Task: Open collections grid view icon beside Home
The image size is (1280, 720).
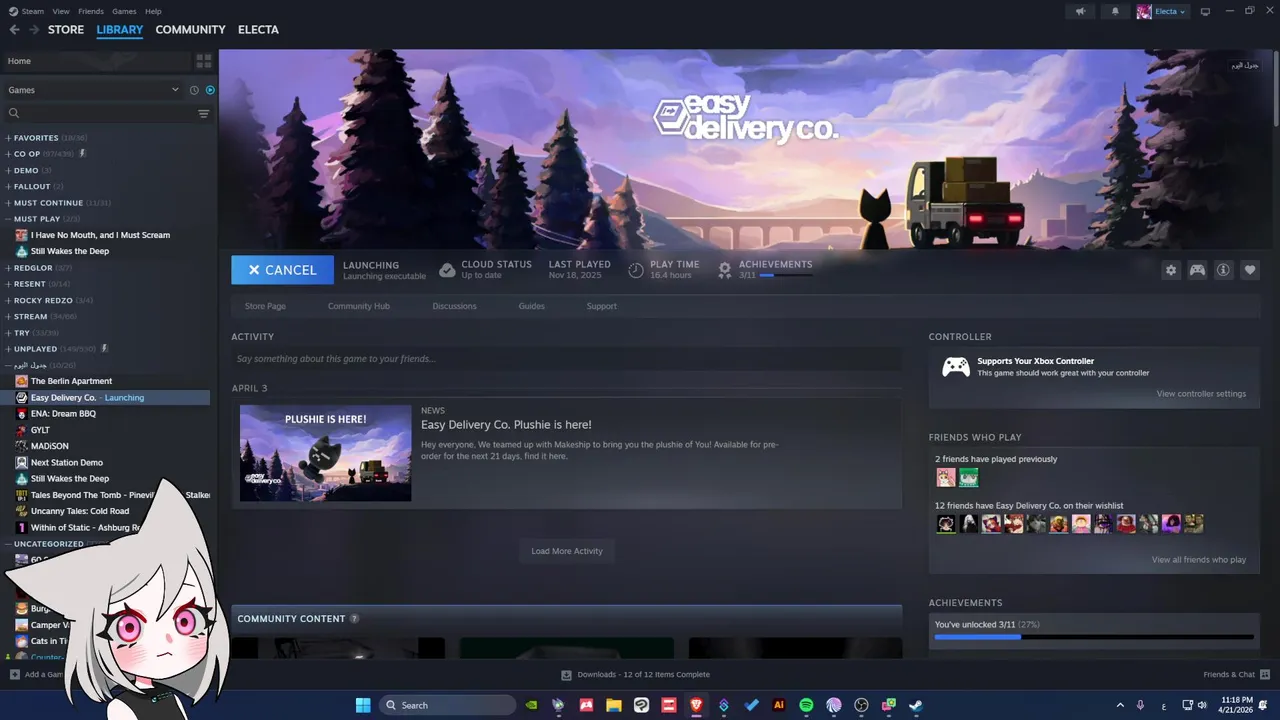Action: pos(204,61)
